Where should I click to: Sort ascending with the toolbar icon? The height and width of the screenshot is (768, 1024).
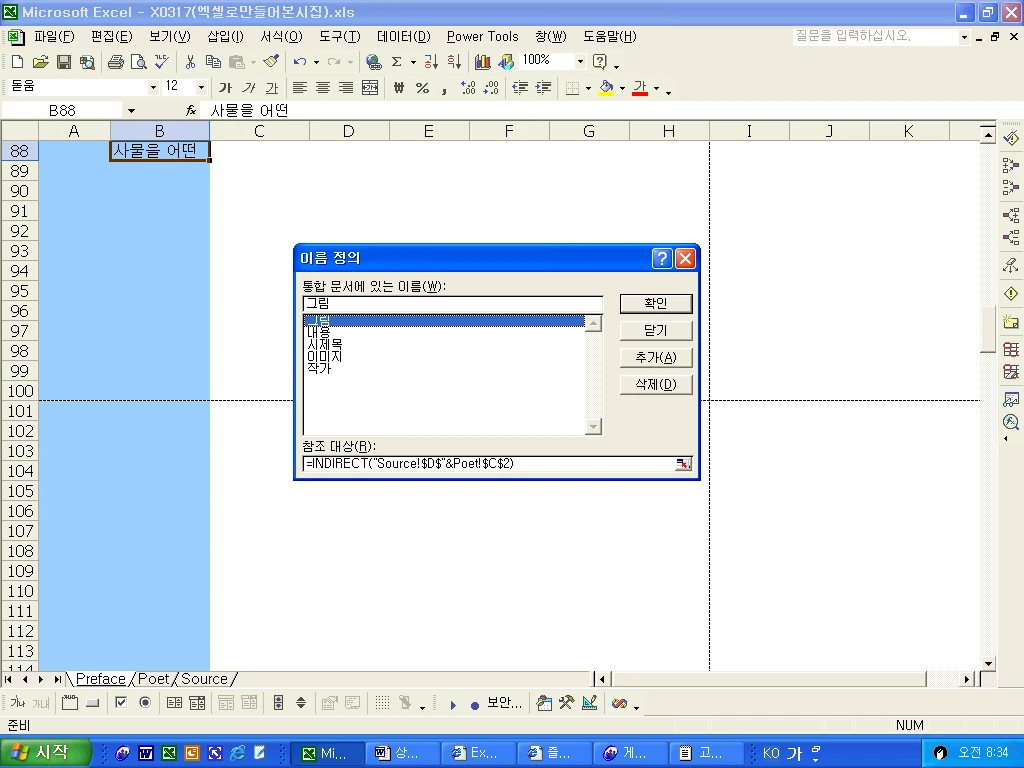pyautogui.click(x=431, y=62)
